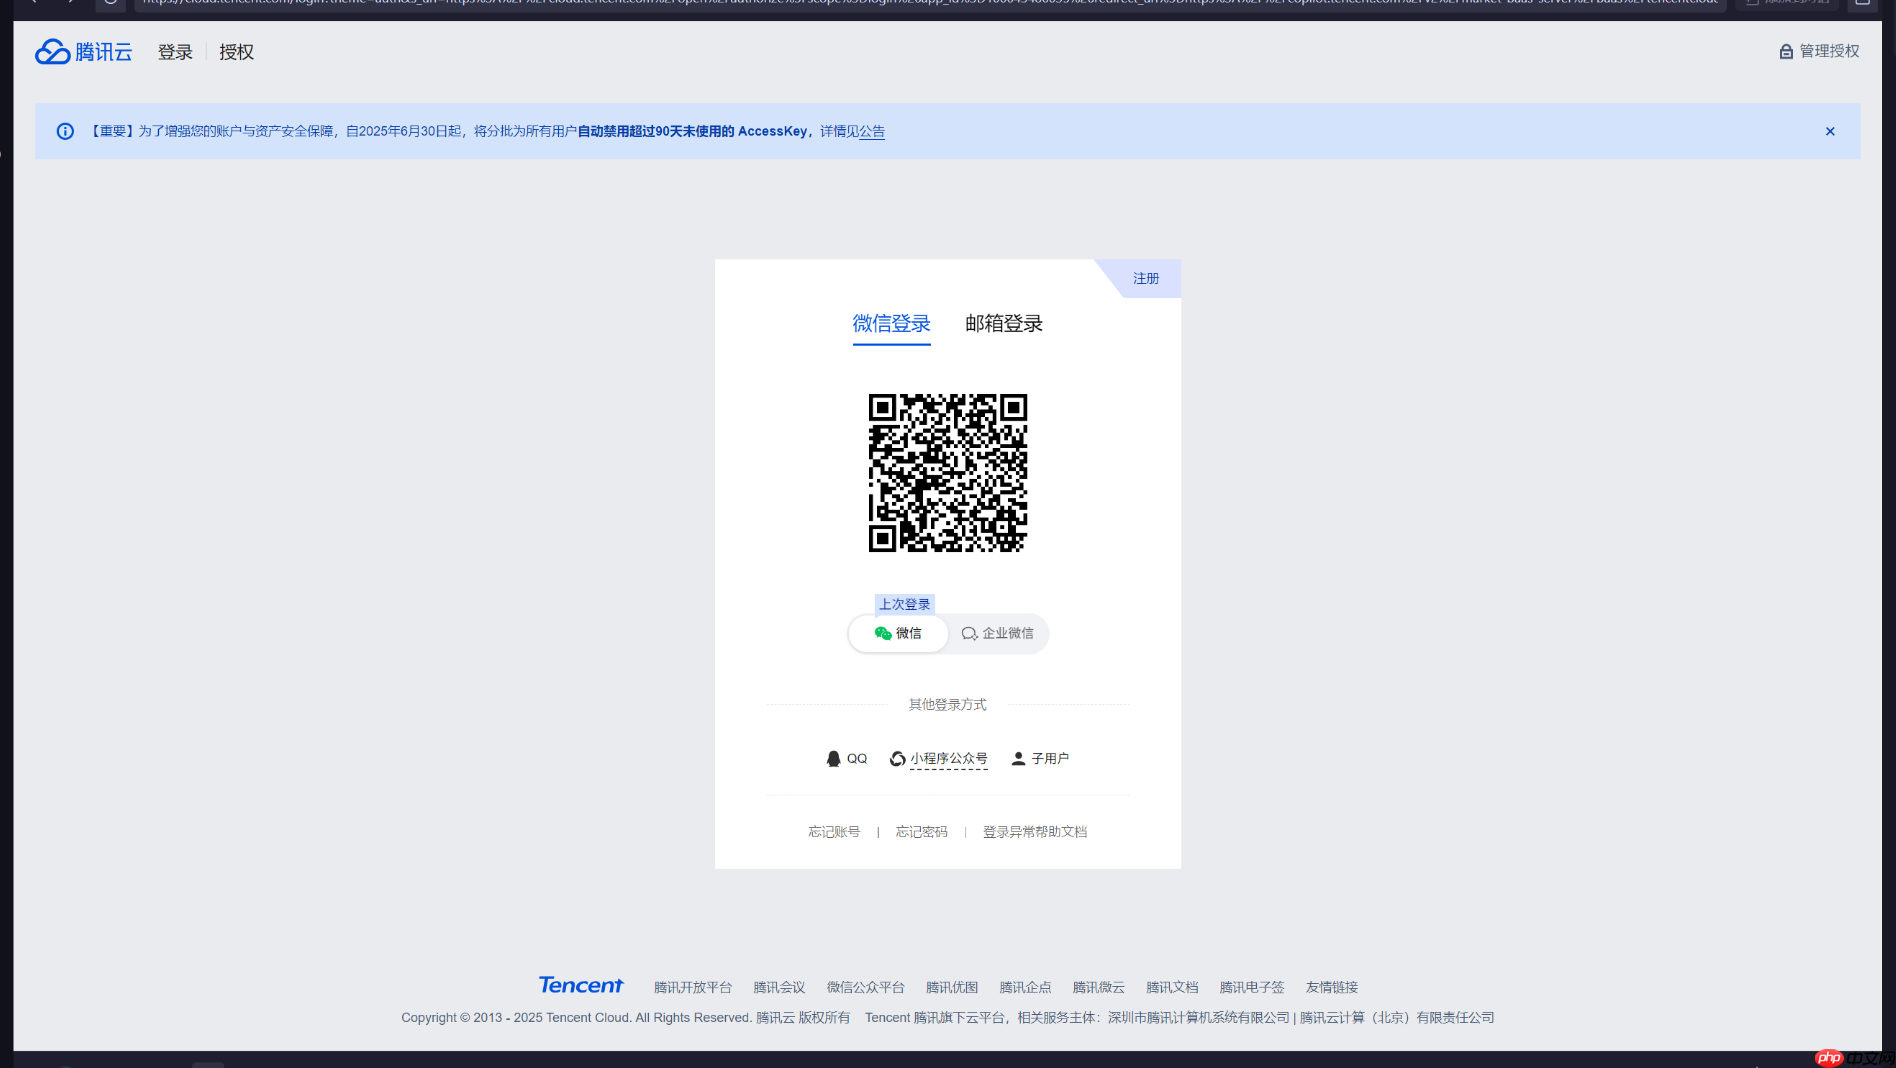Click the info icon in the notice banner
This screenshot has height=1068, width=1896.
[65, 131]
